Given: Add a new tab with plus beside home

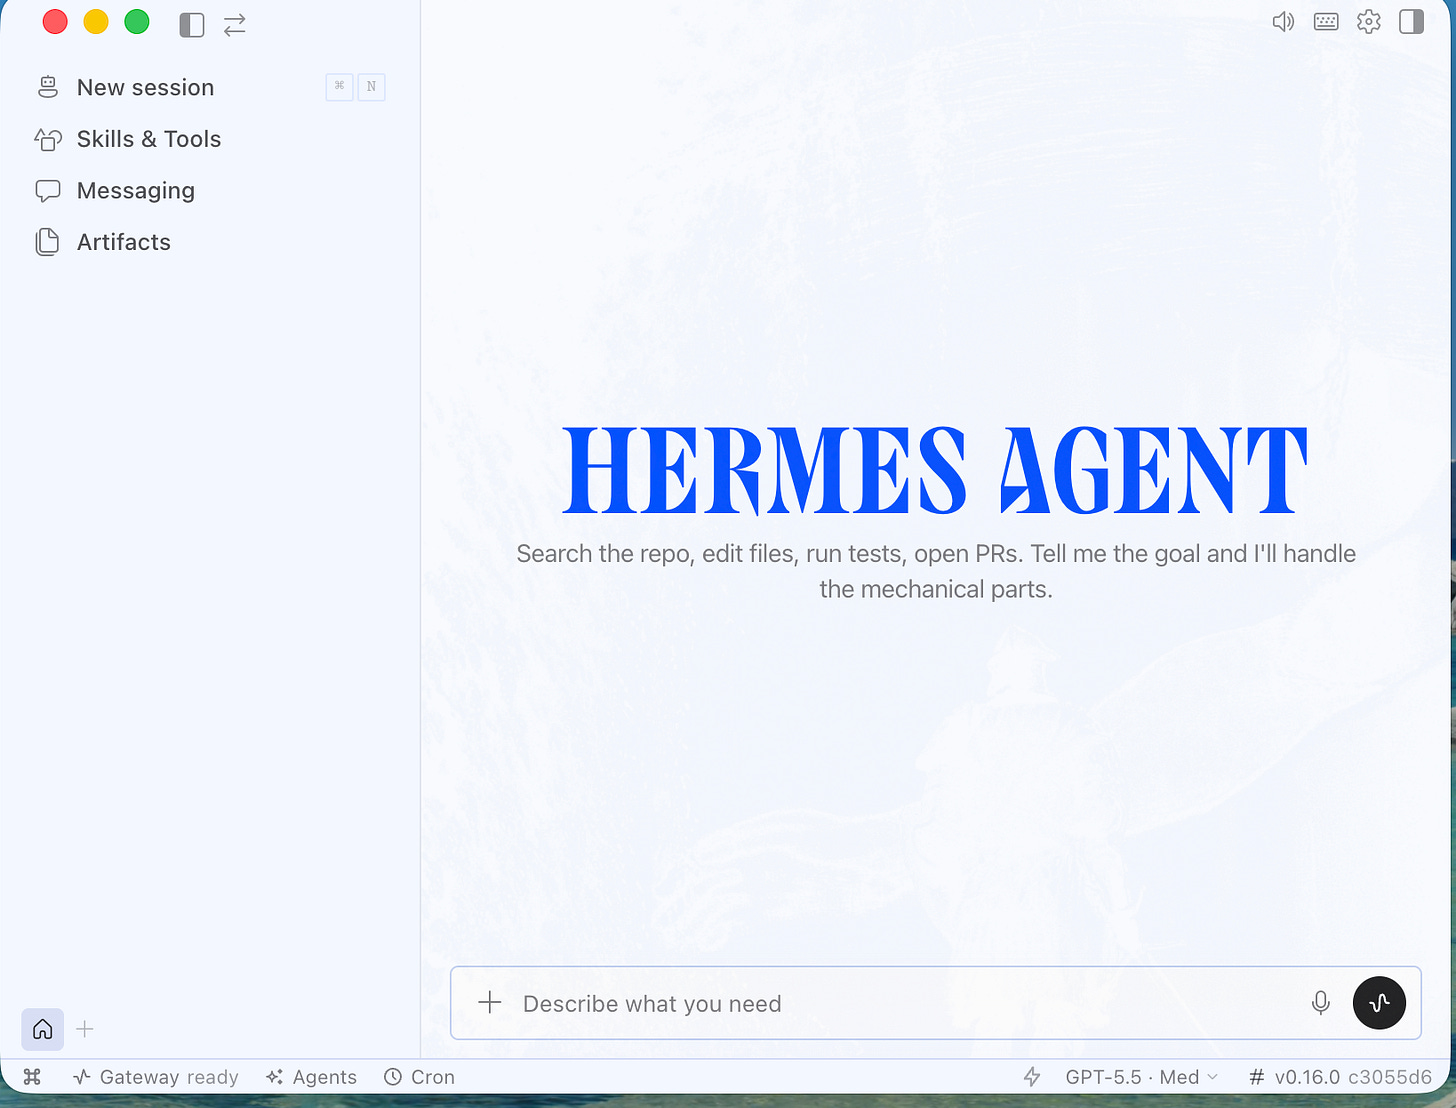Looking at the screenshot, I should tap(85, 1029).
